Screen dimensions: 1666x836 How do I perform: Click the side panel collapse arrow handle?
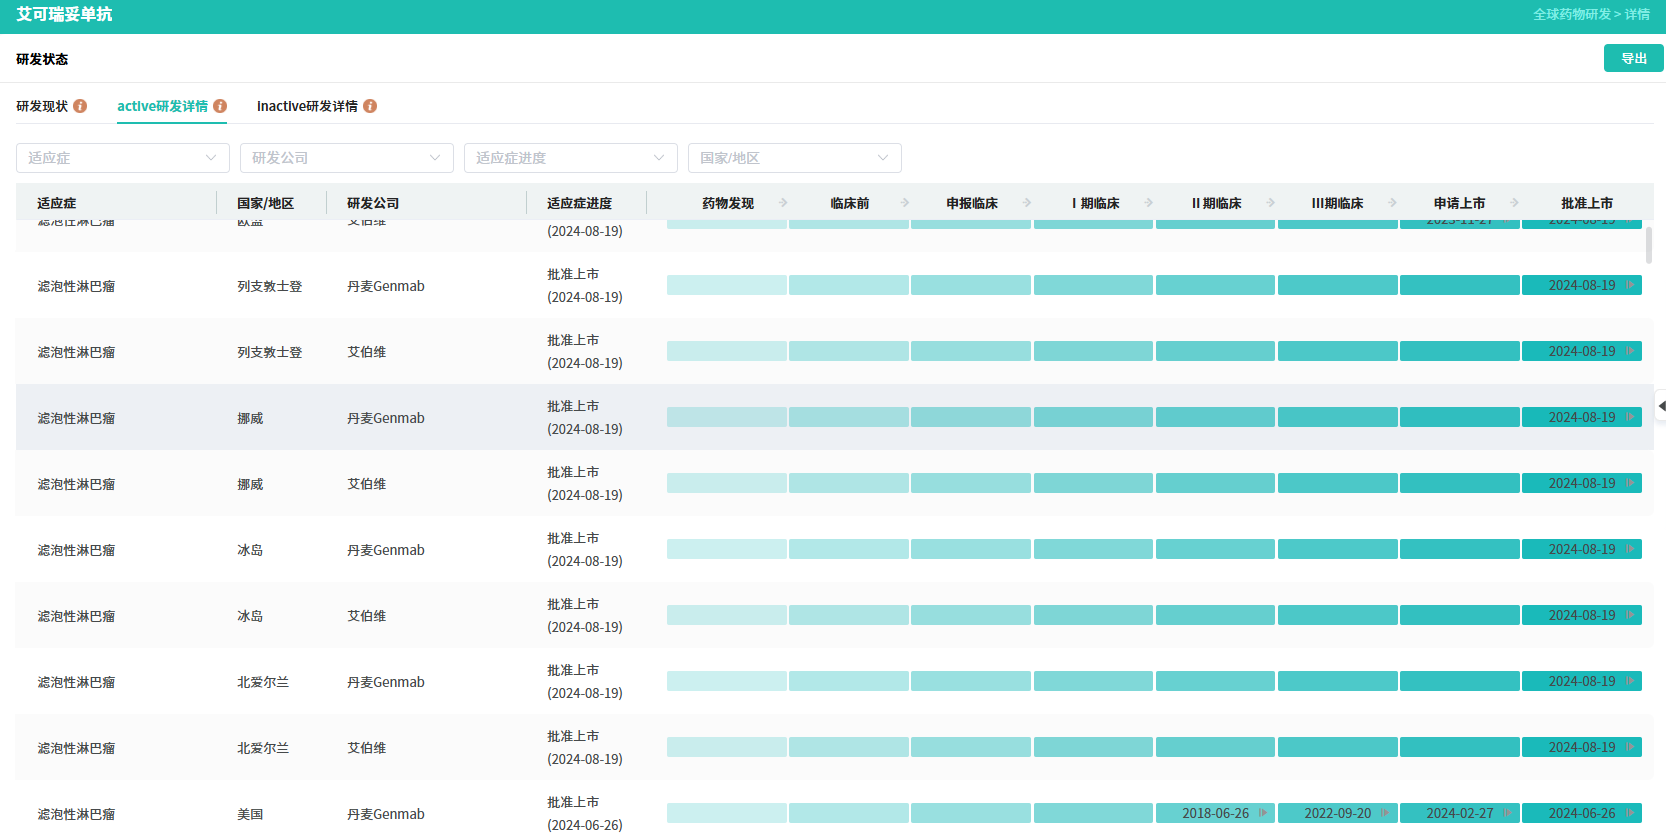tap(1661, 406)
